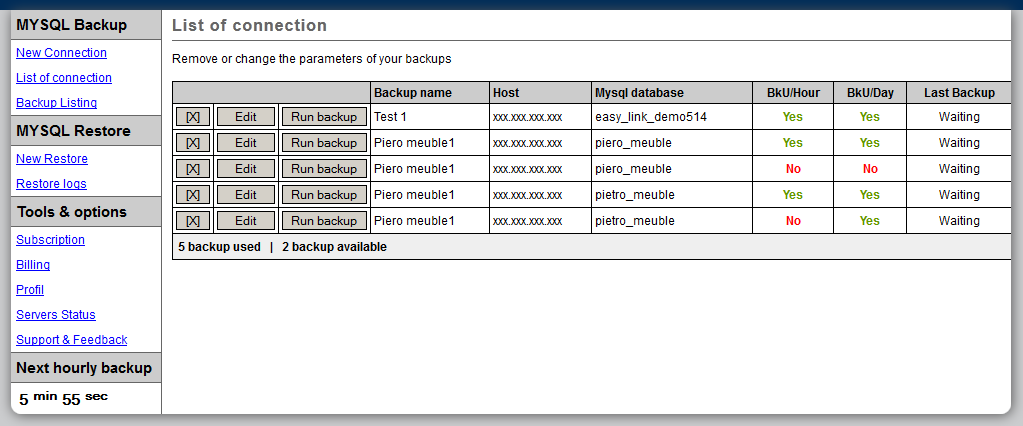1023x426 pixels.
Task: Edit the Test 1 backup connection
Action: [x=245, y=117]
